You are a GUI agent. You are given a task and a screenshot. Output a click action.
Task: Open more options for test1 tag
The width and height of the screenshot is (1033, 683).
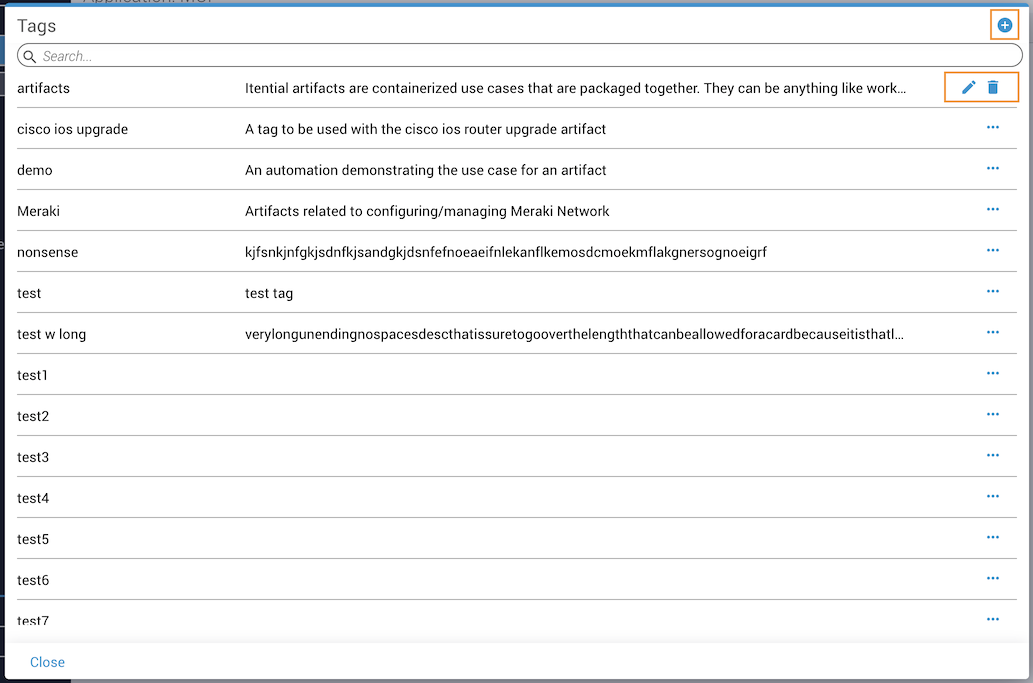993,373
